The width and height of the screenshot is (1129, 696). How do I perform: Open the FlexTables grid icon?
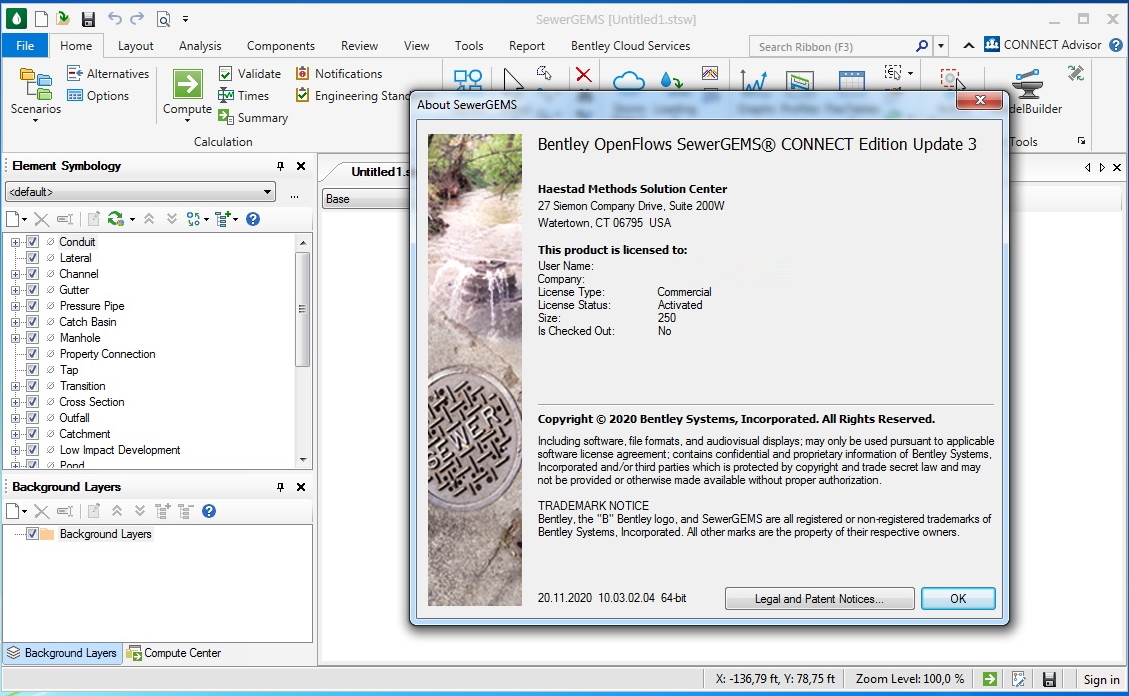(x=851, y=81)
